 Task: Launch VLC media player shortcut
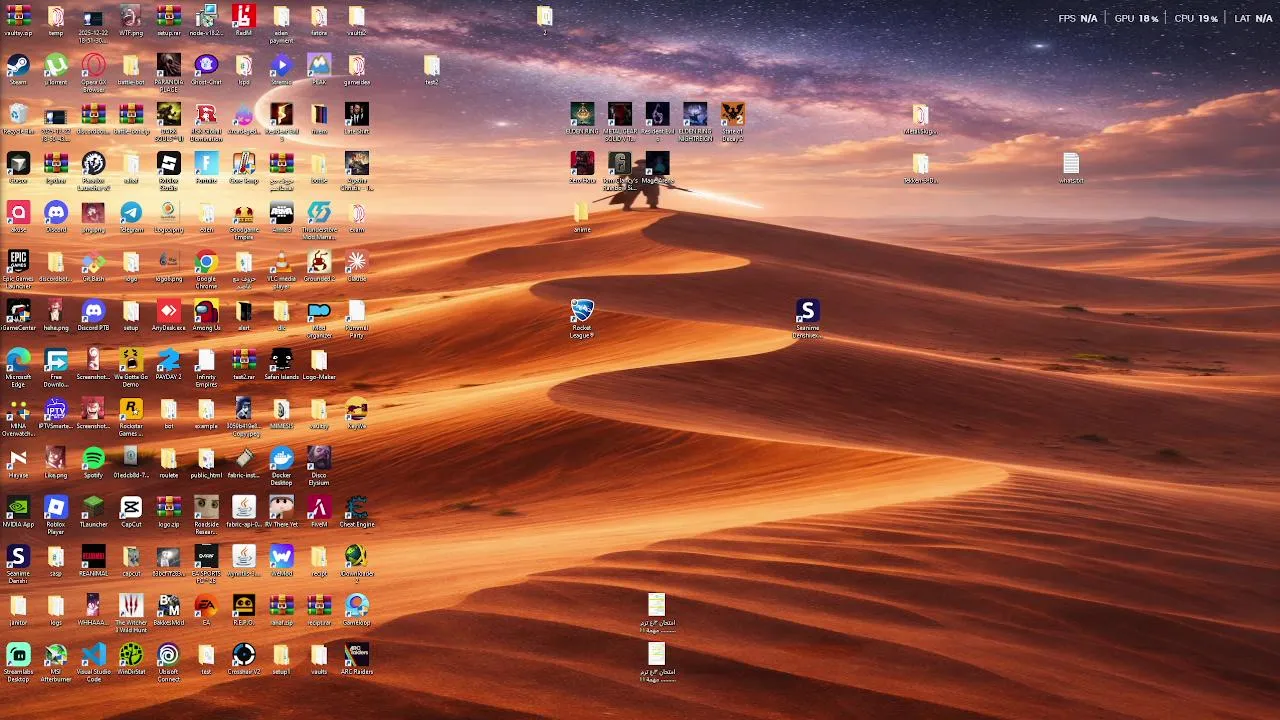click(281, 268)
